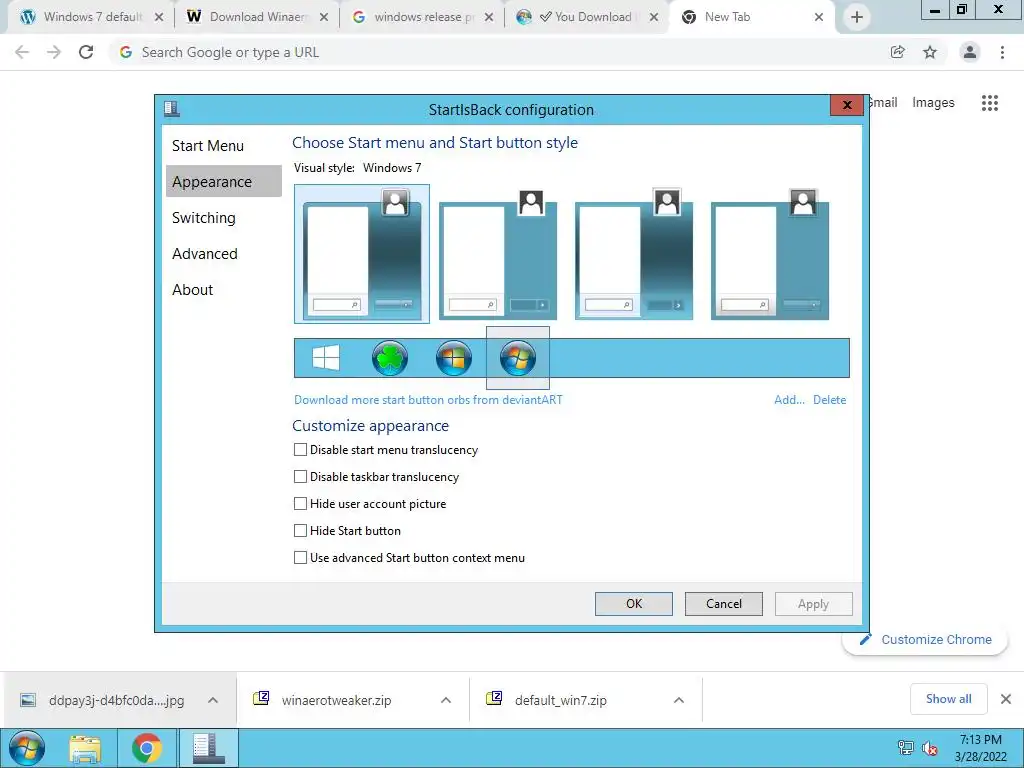
Task: Bookmark this tab with the star
Action: click(x=930, y=52)
